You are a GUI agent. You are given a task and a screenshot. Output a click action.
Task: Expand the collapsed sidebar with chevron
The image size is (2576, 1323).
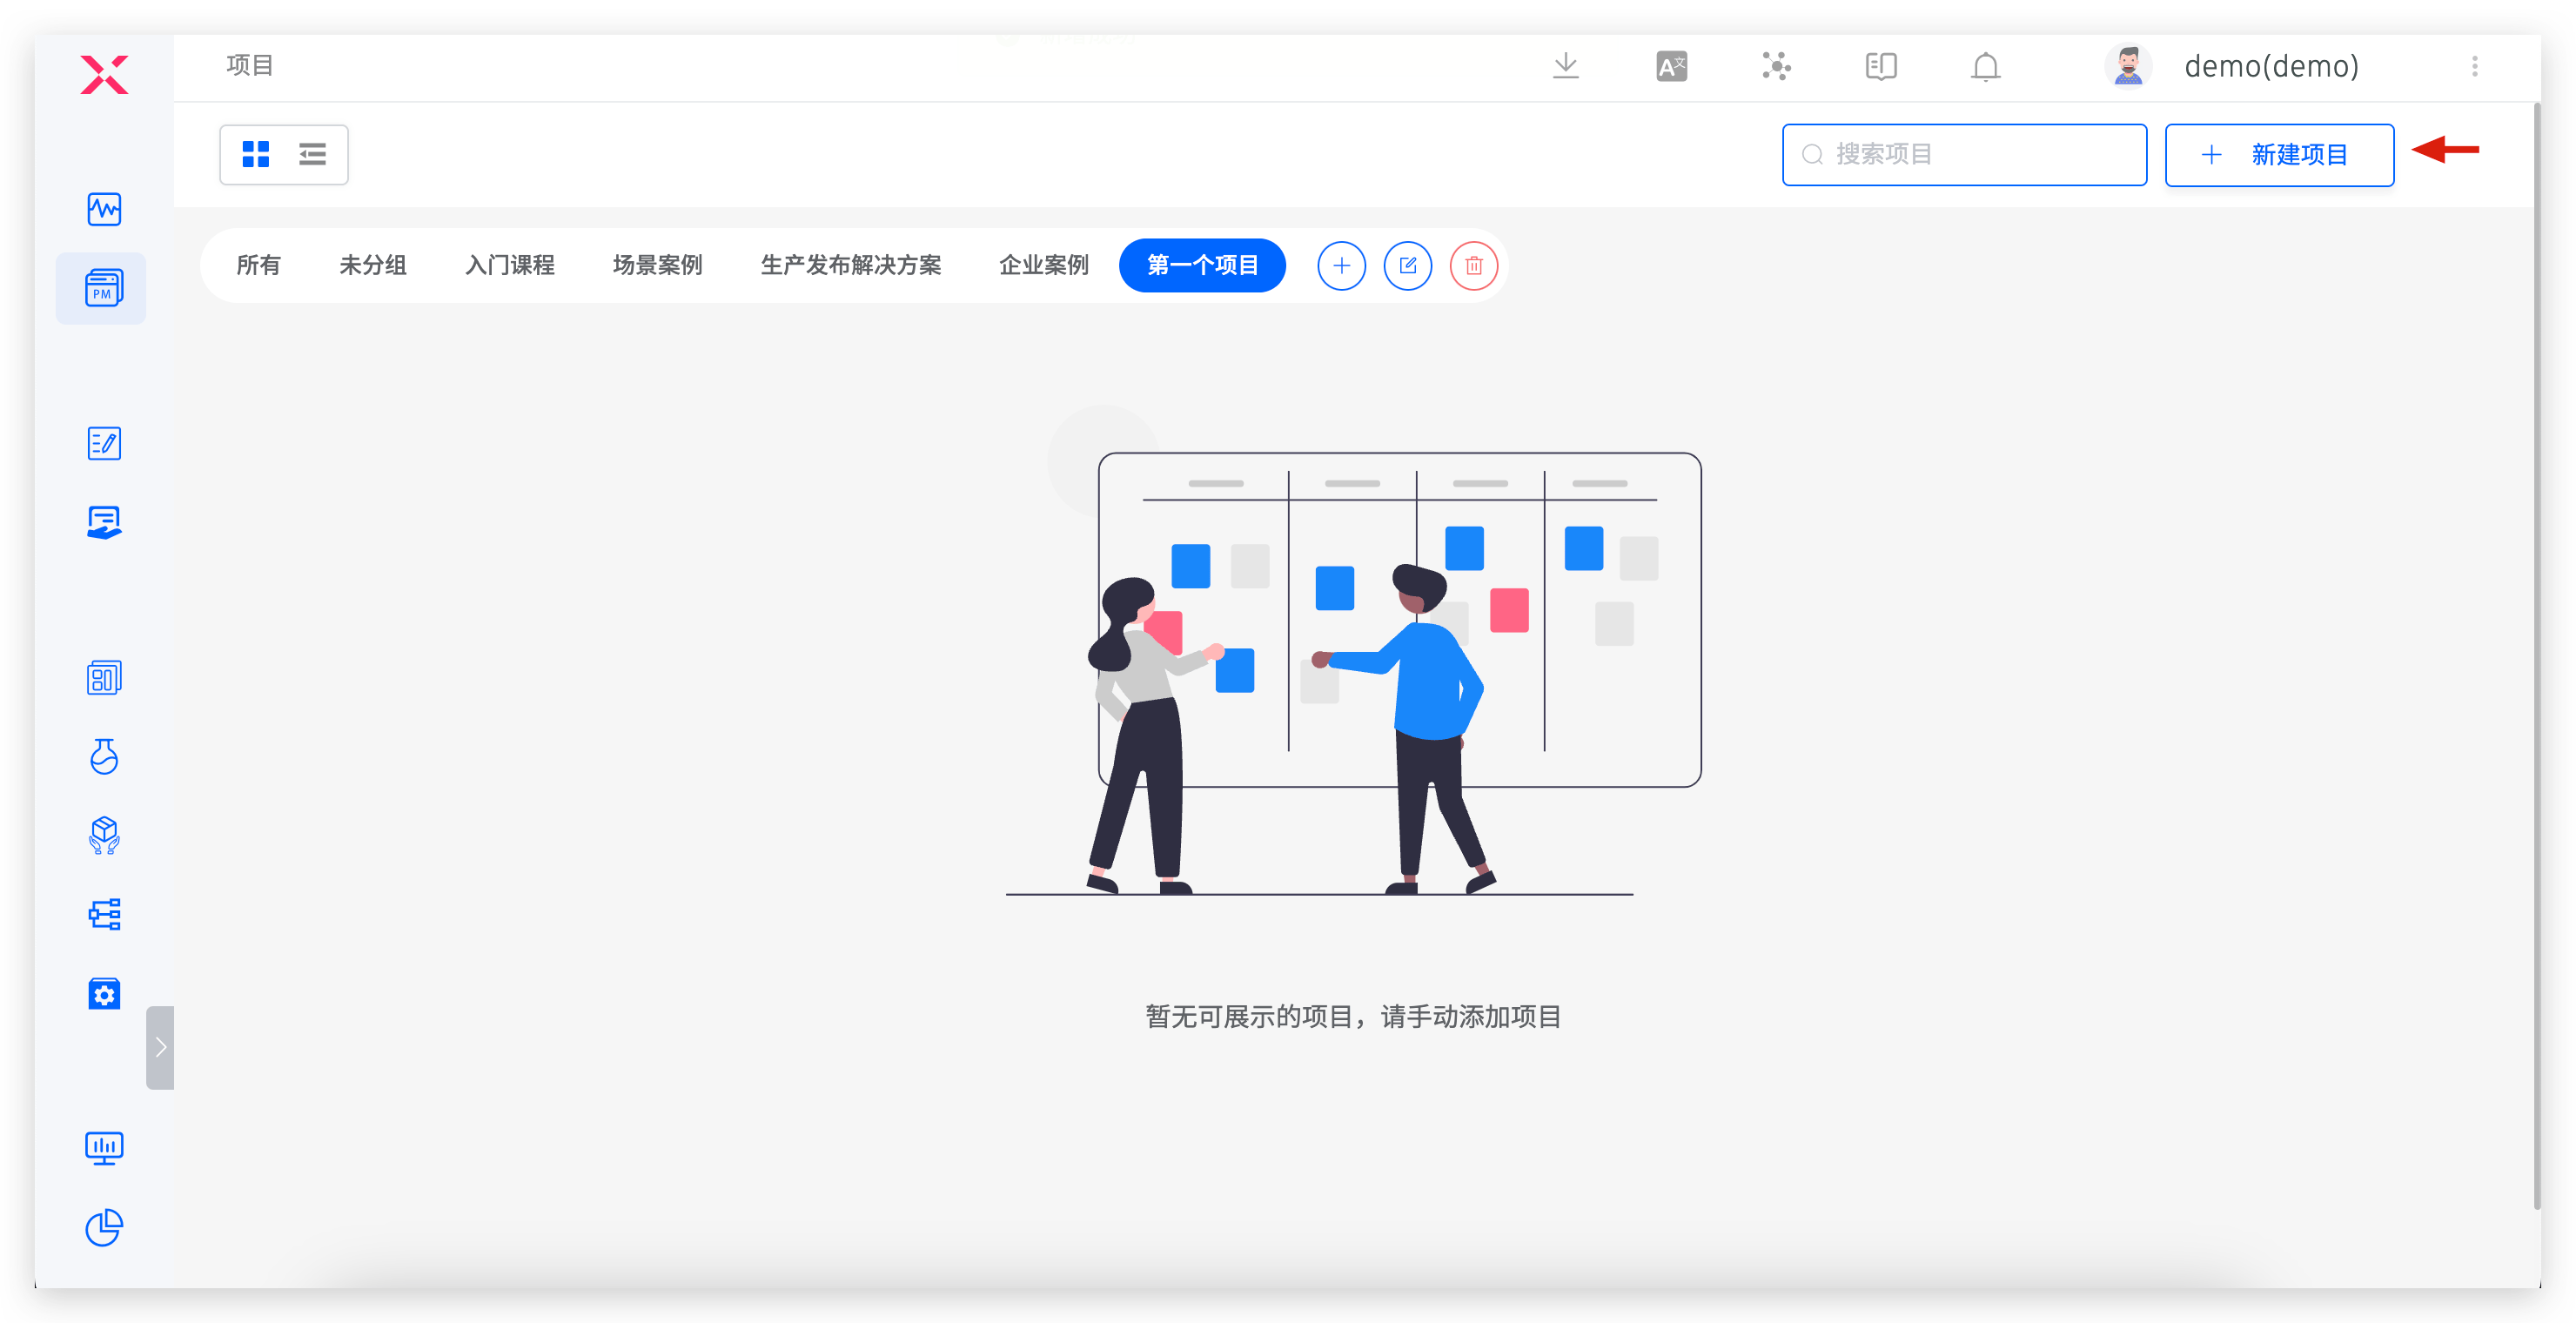(x=160, y=1047)
